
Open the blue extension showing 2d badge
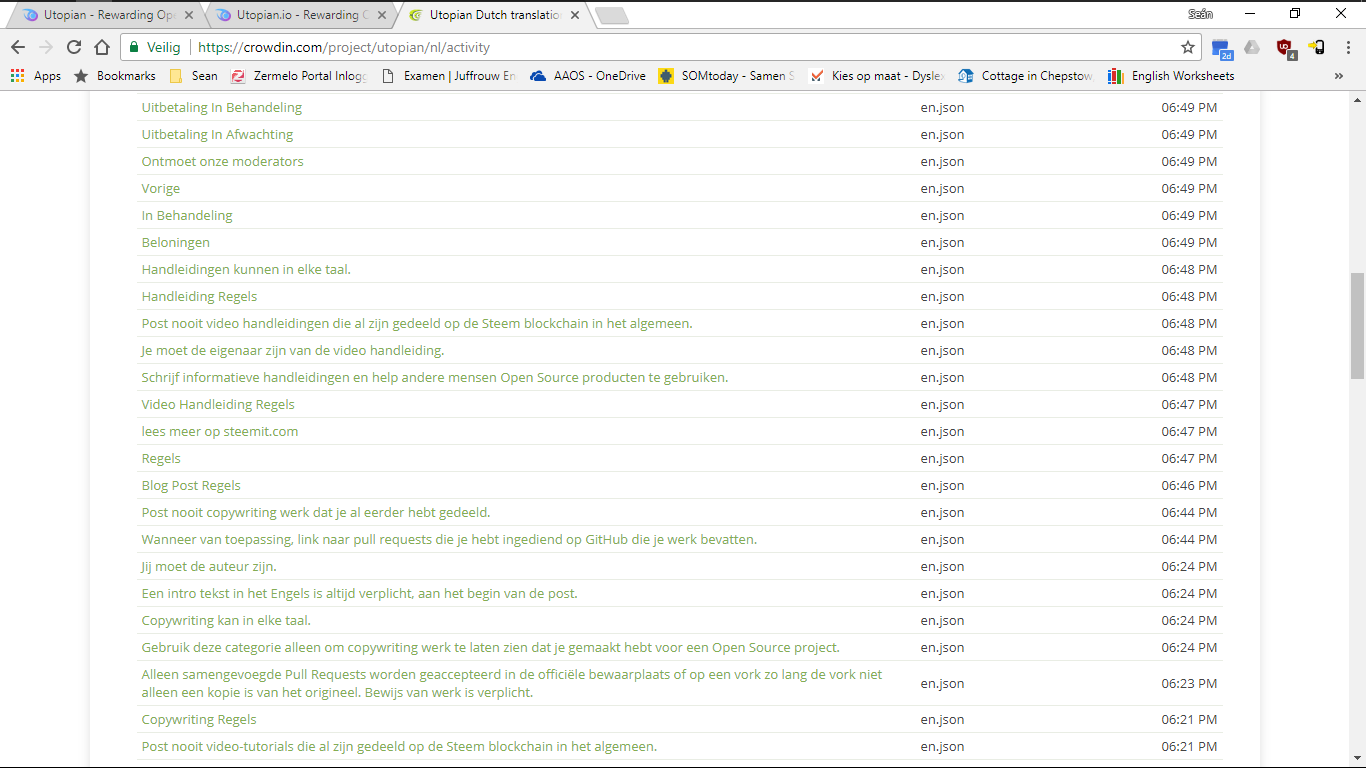(x=1221, y=47)
